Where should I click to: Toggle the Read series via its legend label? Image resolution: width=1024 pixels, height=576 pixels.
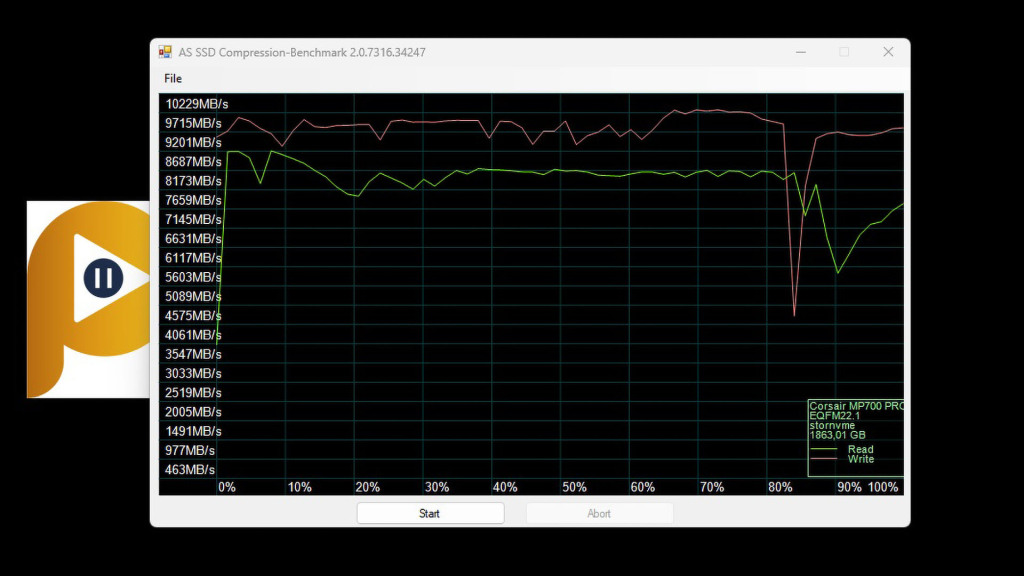pyautogui.click(x=861, y=449)
